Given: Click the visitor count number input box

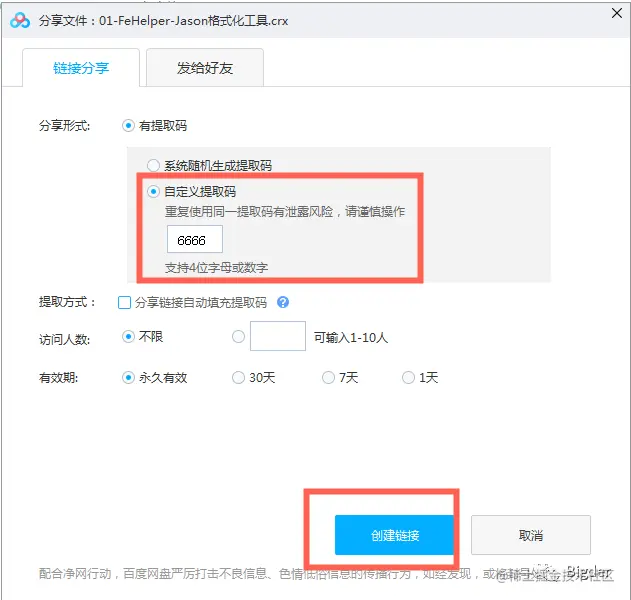Looking at the screenshot, I should (x=278, y=336).
